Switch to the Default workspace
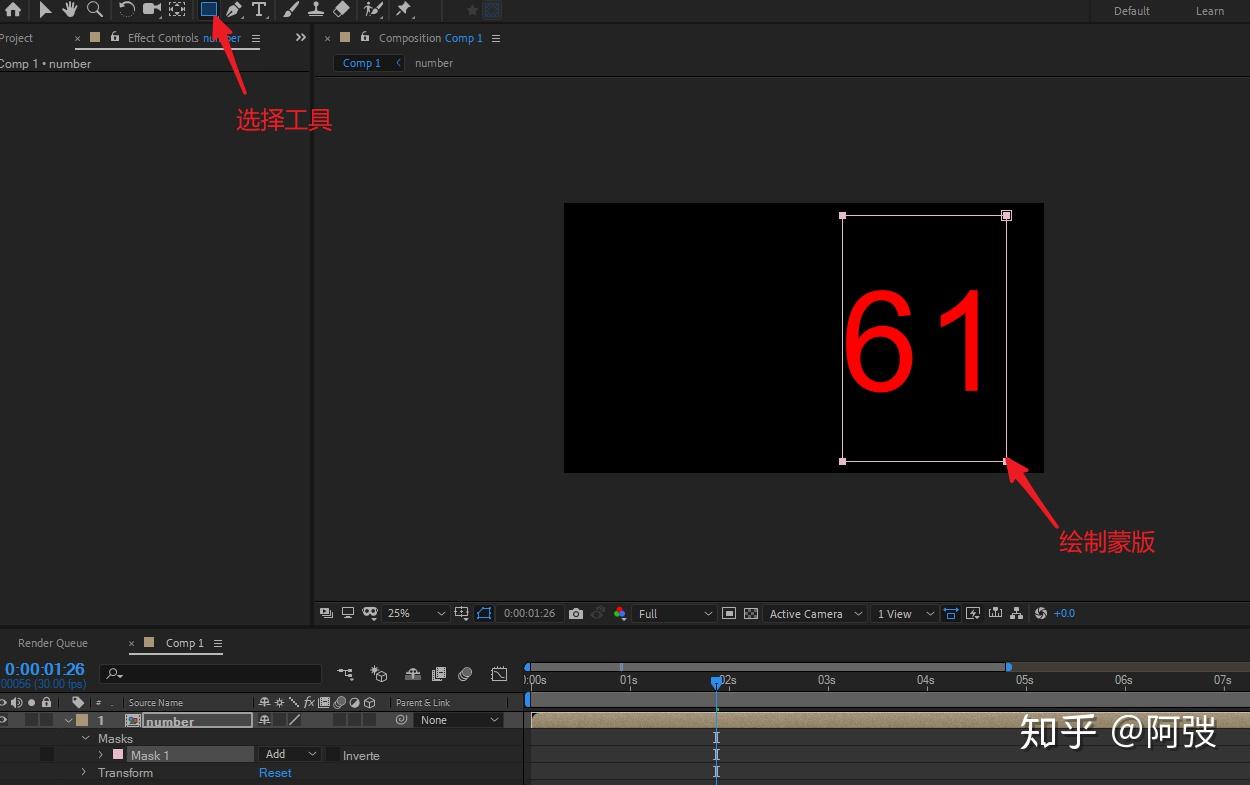This screenshot has width=1250, height=785. [1132, 11]
